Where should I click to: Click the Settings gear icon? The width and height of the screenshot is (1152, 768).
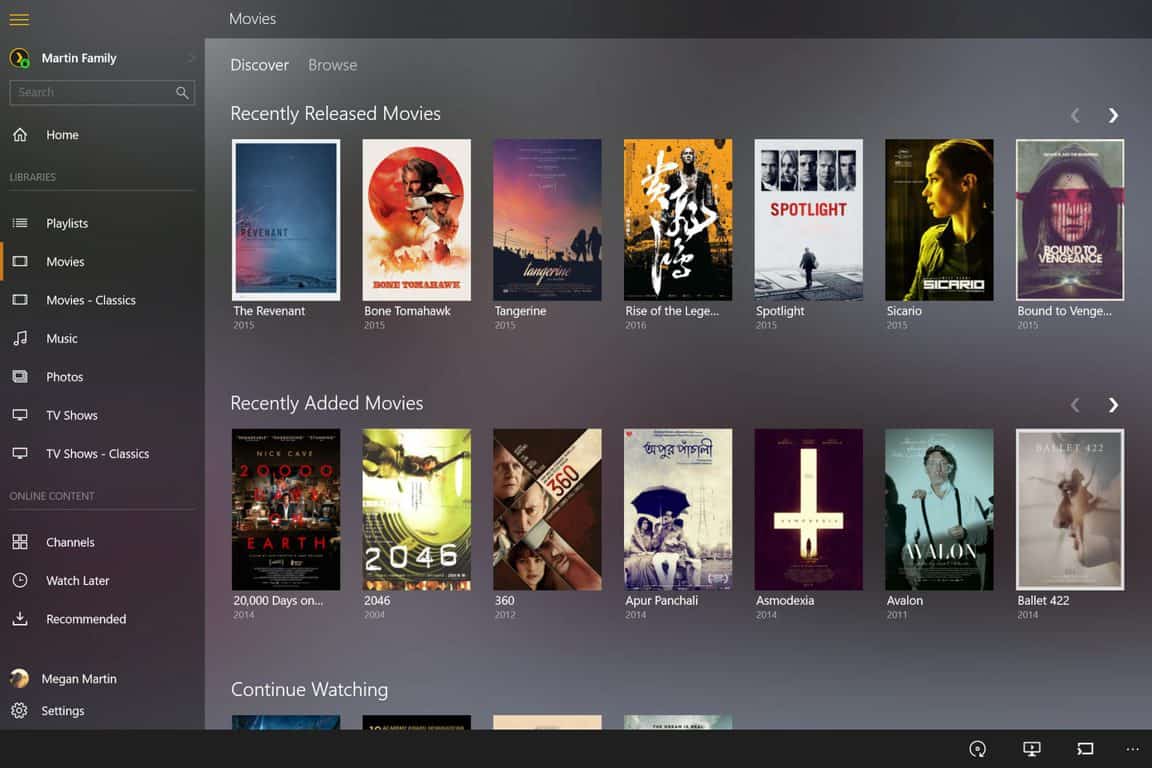pos(19,711)
